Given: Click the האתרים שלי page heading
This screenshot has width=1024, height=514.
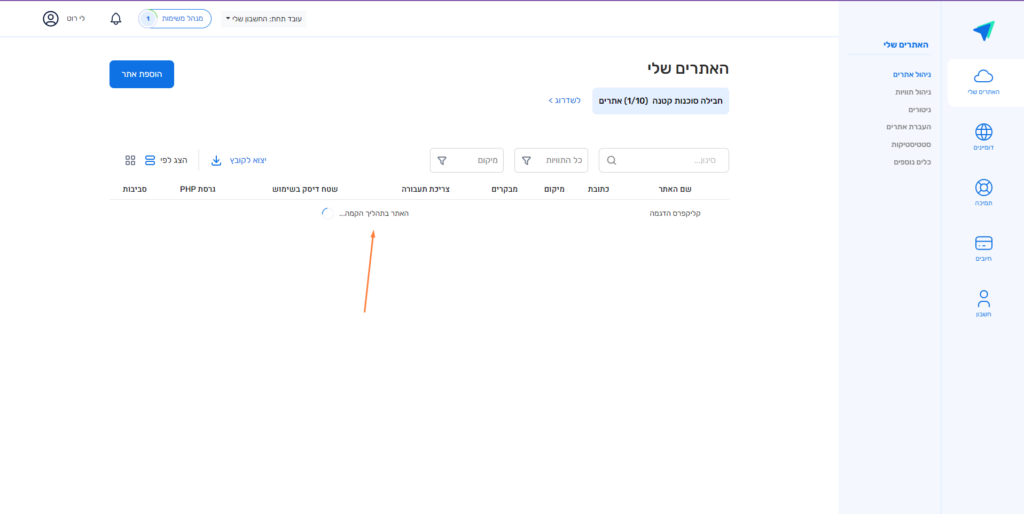Looking at the screenshot, I should (688, 69).
